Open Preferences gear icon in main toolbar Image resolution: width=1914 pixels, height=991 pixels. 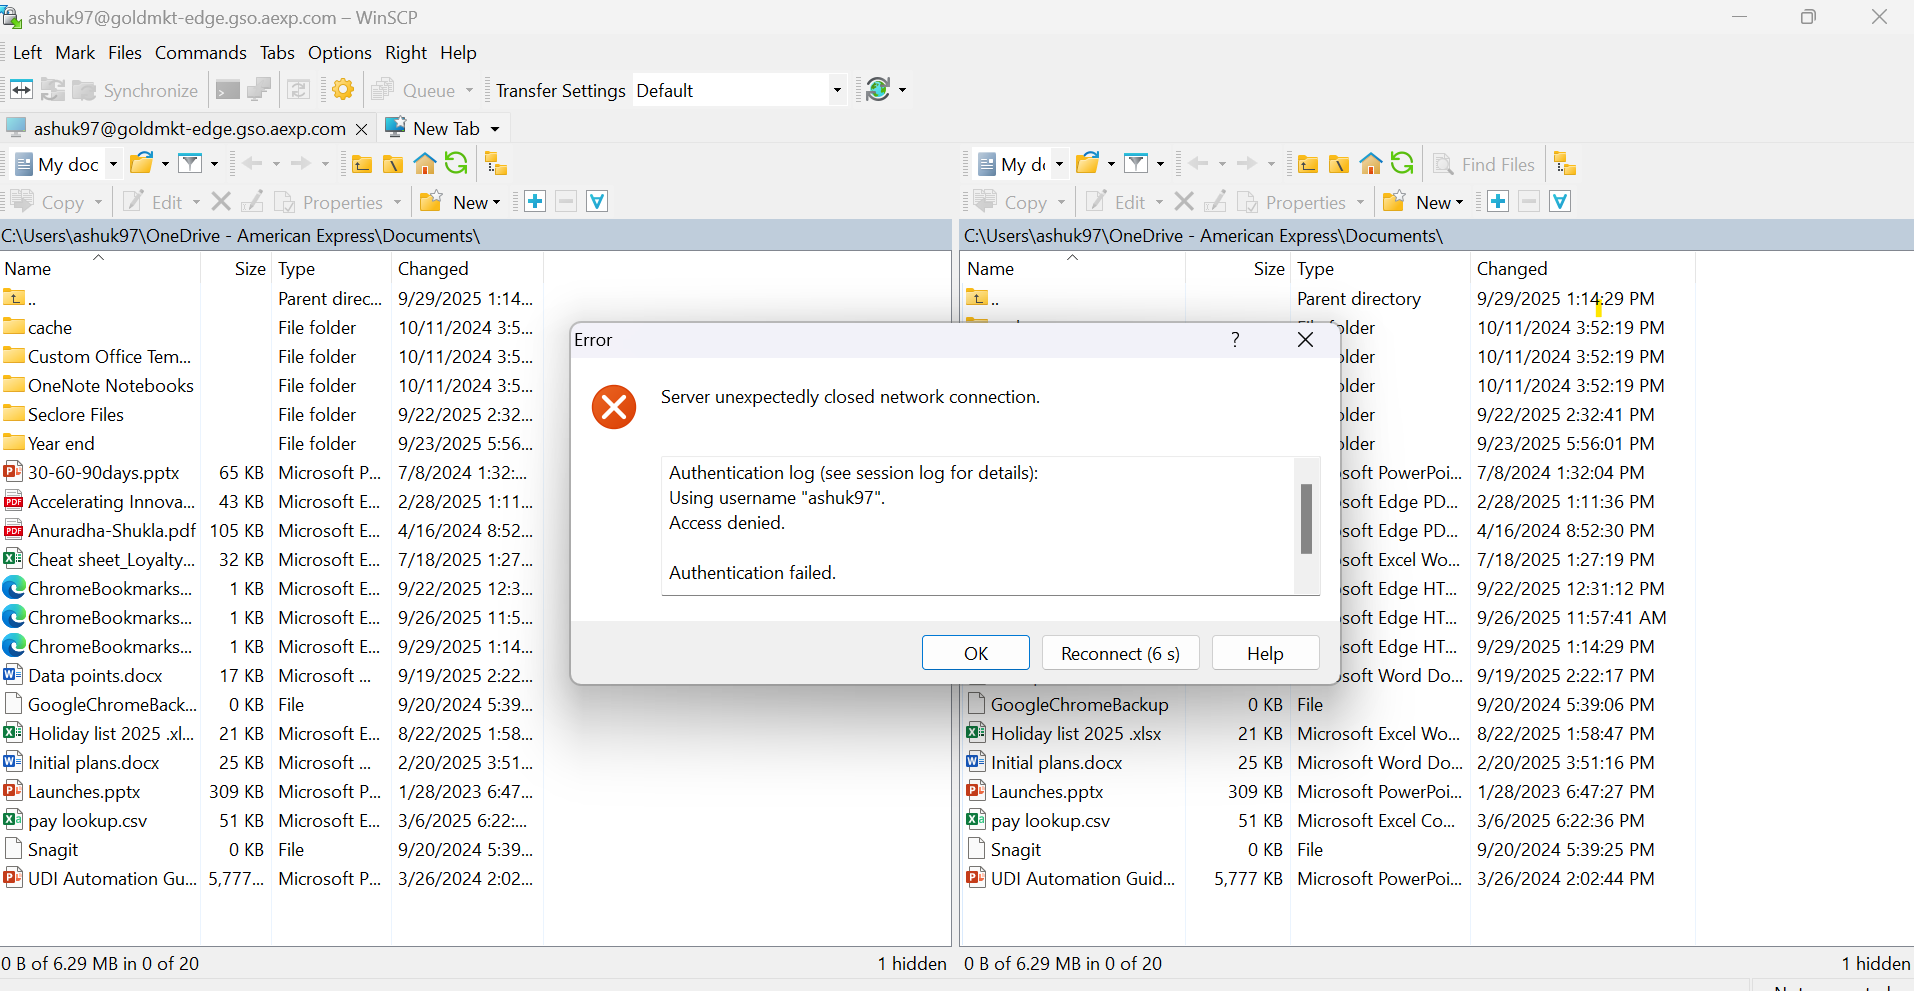(x=343, y=90)
